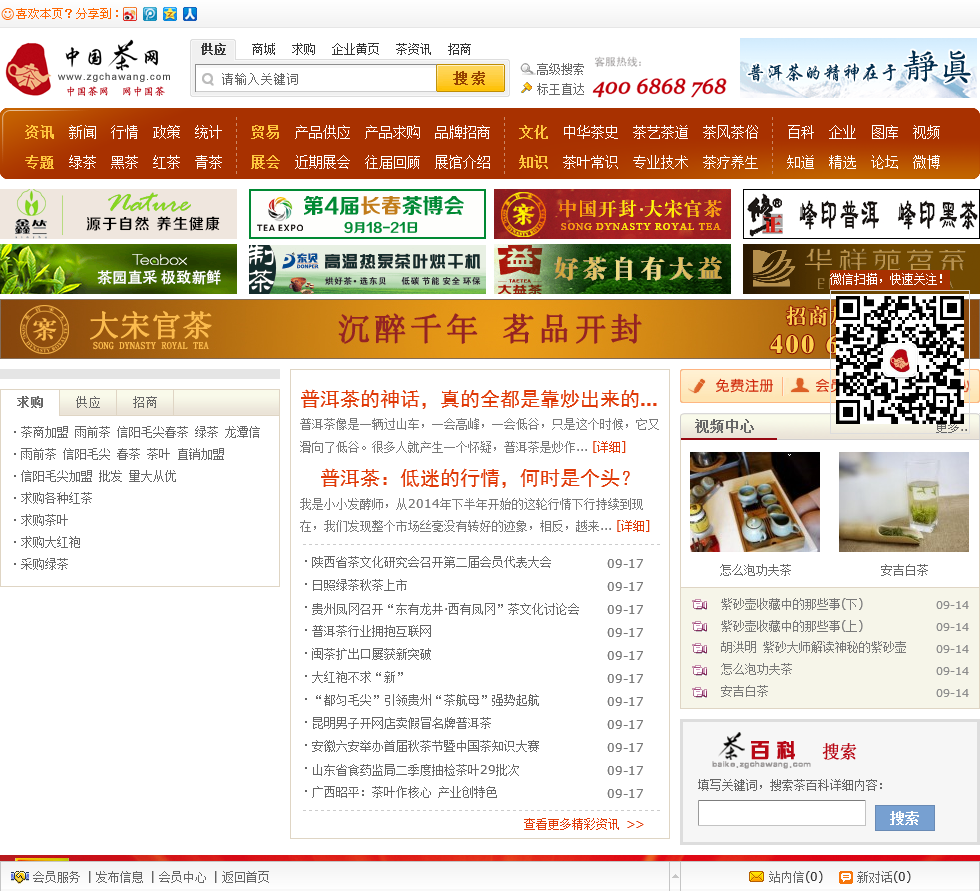Screen dimensions: 980x891
Task: Click video icon beside 安吉白茶 list row
Action: point(700,692)
